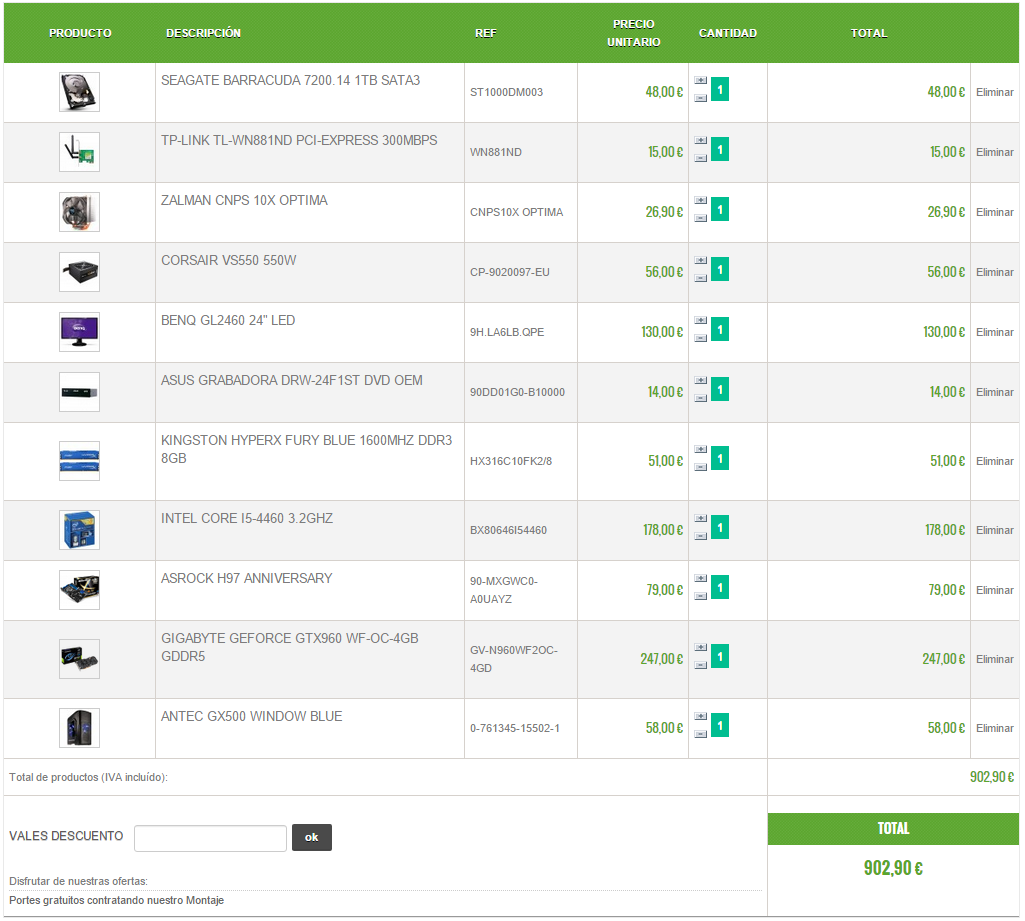Remove Gigabyte GTX960 via Eliminar

pos(994,660)
